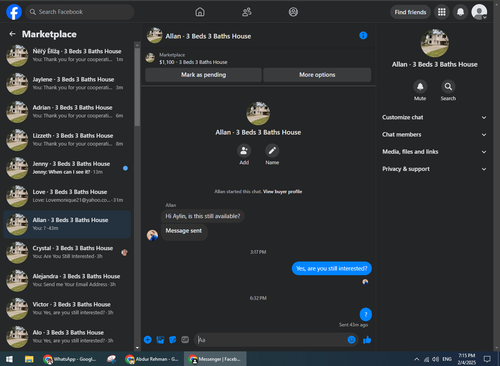This screenshot has width=500, height=366.
Task: Open the Home feed icon
Action: coord(200,12)
